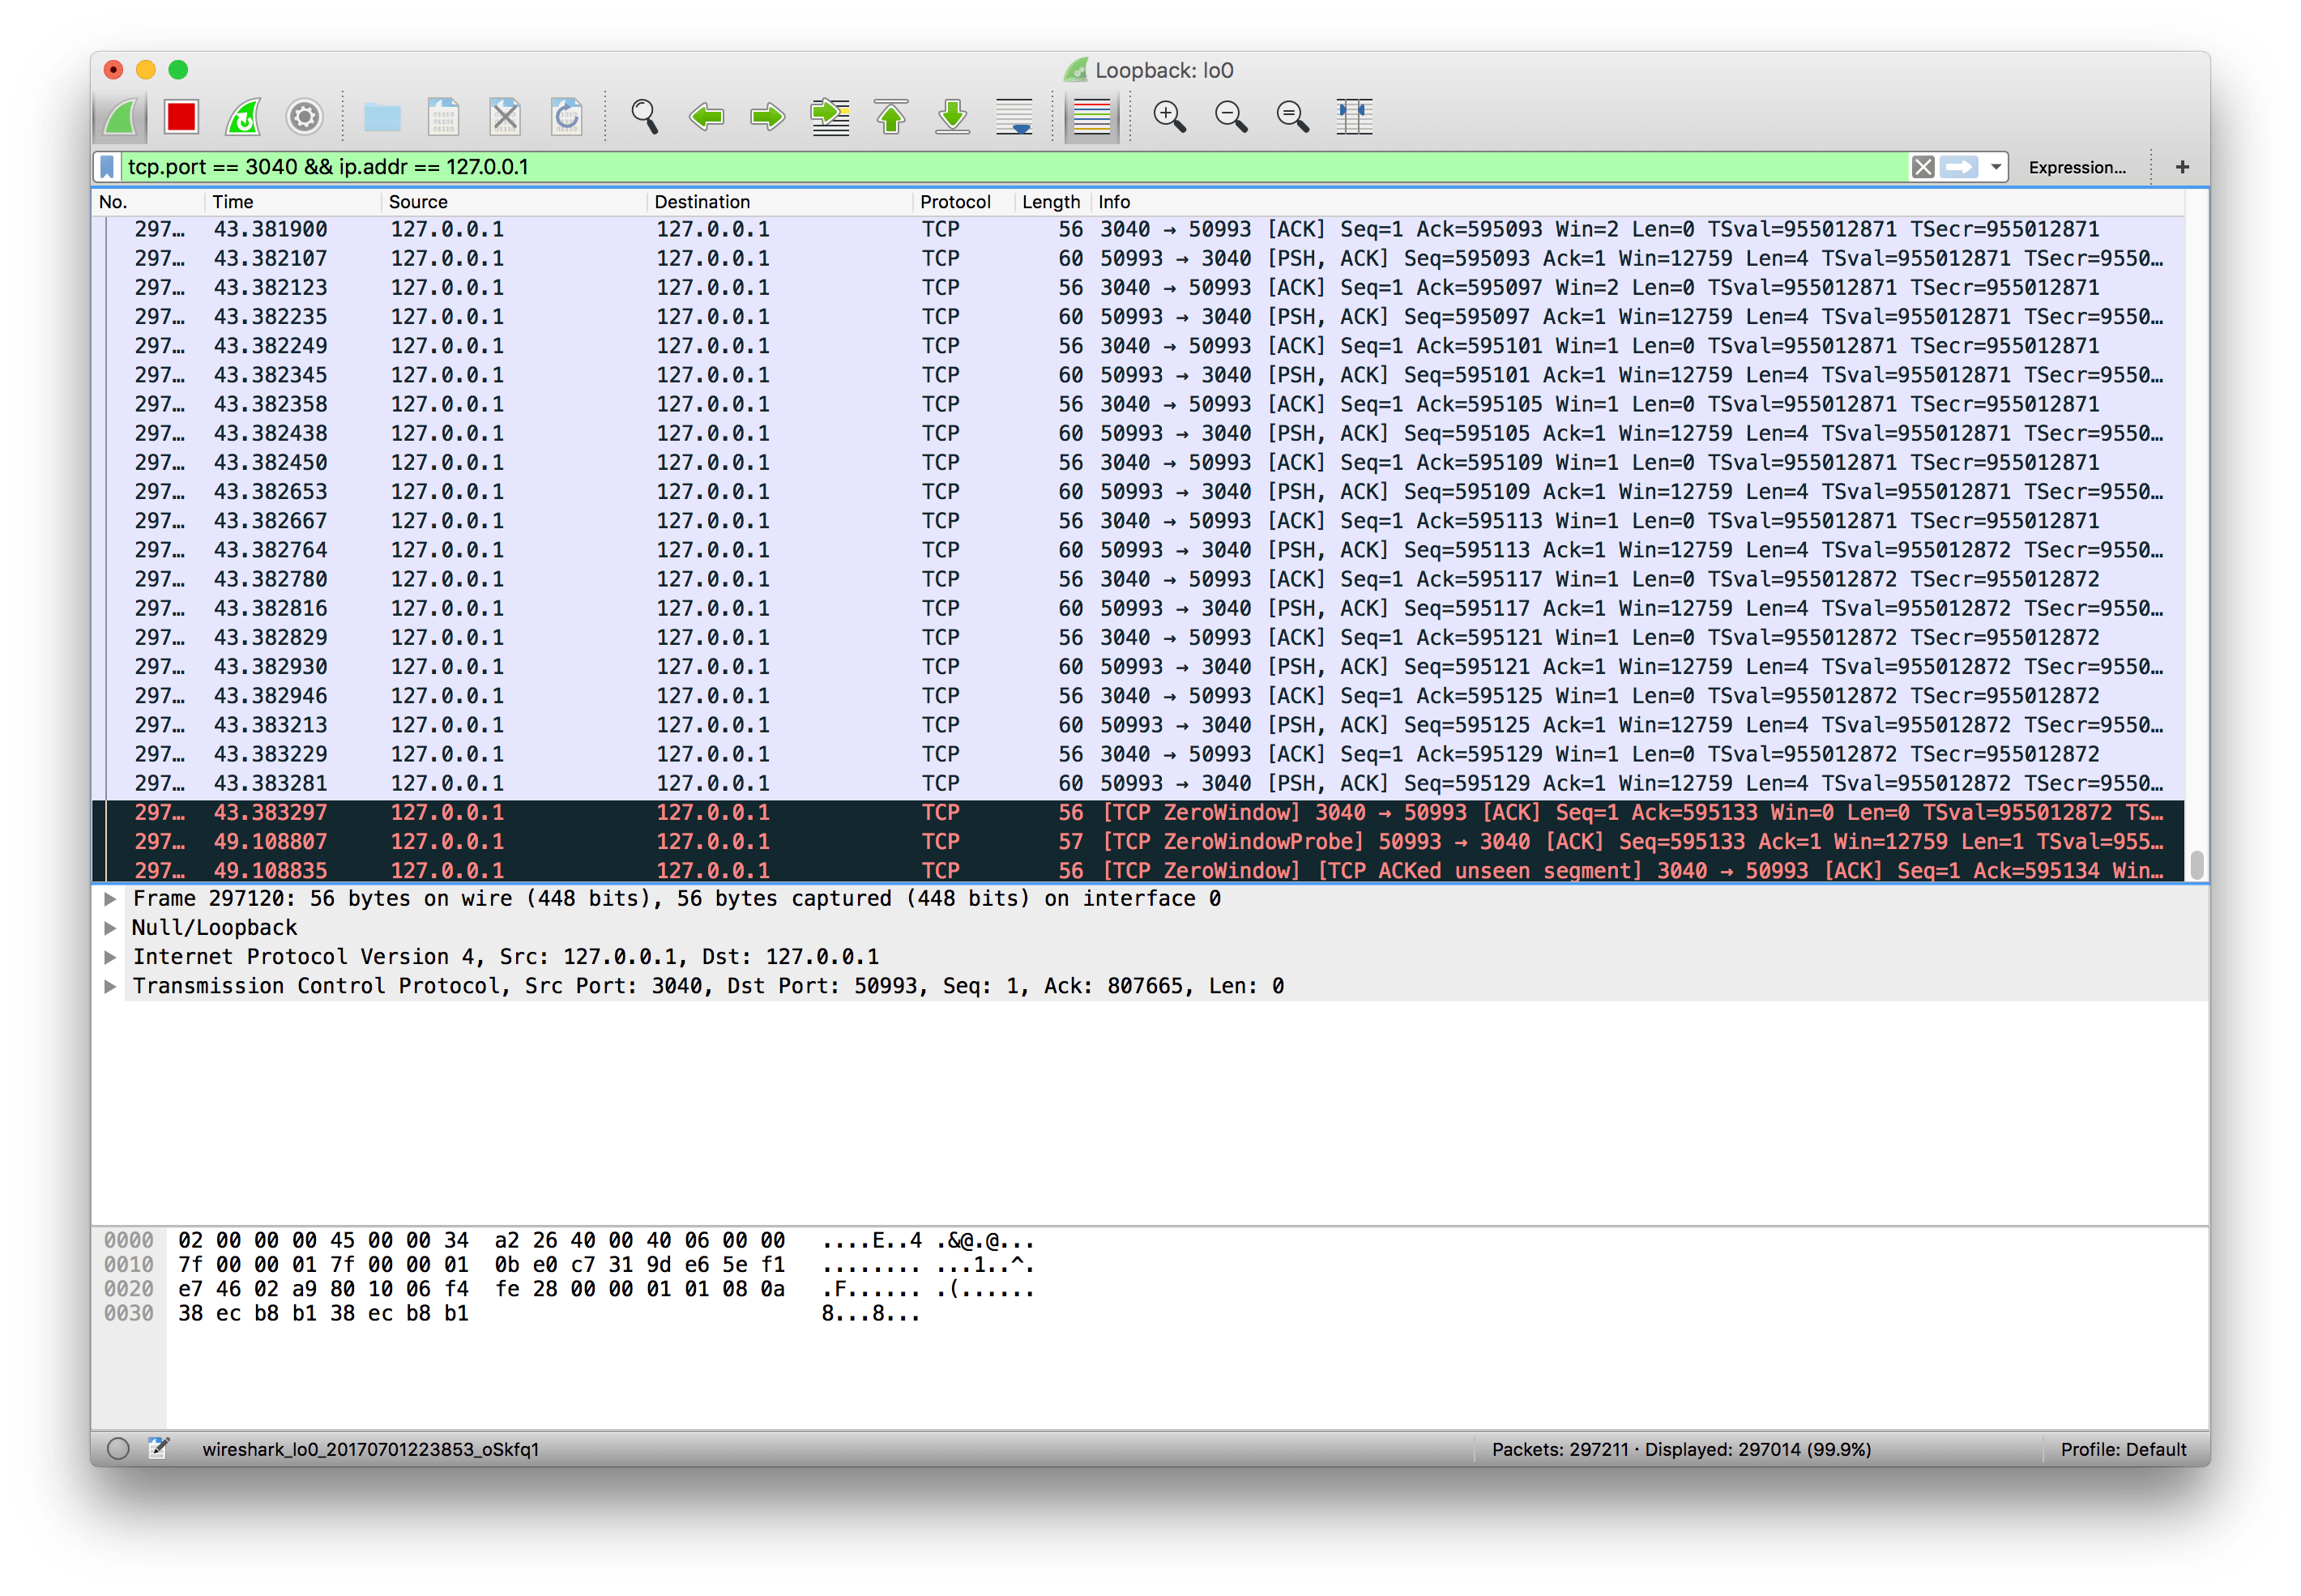Screen dimensions: 2301x1596
Task: Sort packets by the No. column
Action: coord(149,202)
